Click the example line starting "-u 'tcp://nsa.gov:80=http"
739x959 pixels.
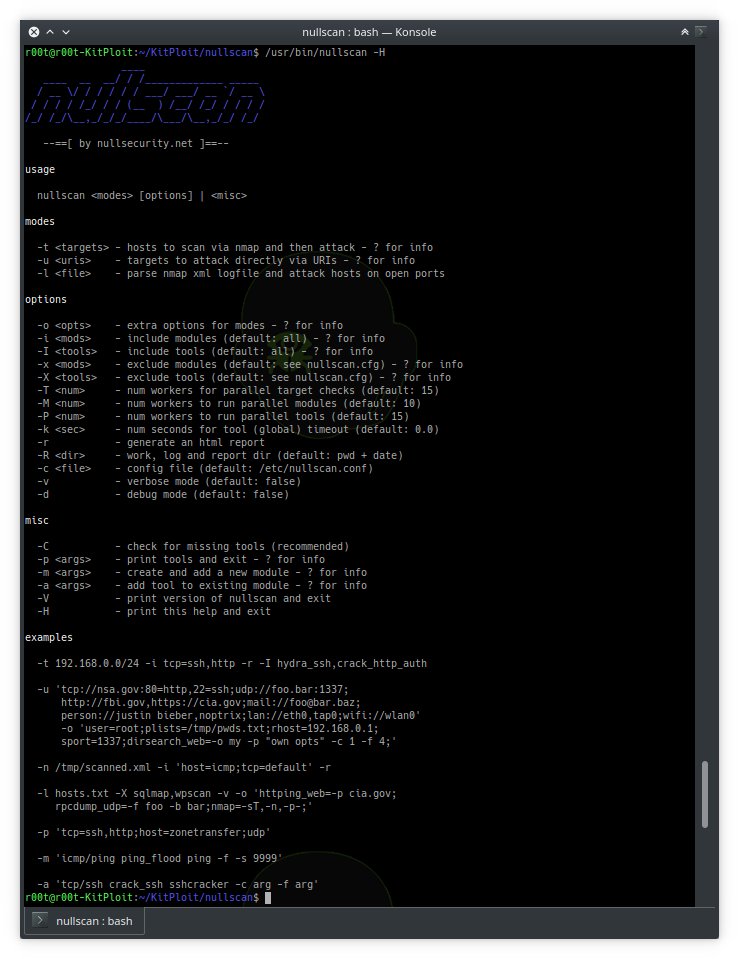193,689
